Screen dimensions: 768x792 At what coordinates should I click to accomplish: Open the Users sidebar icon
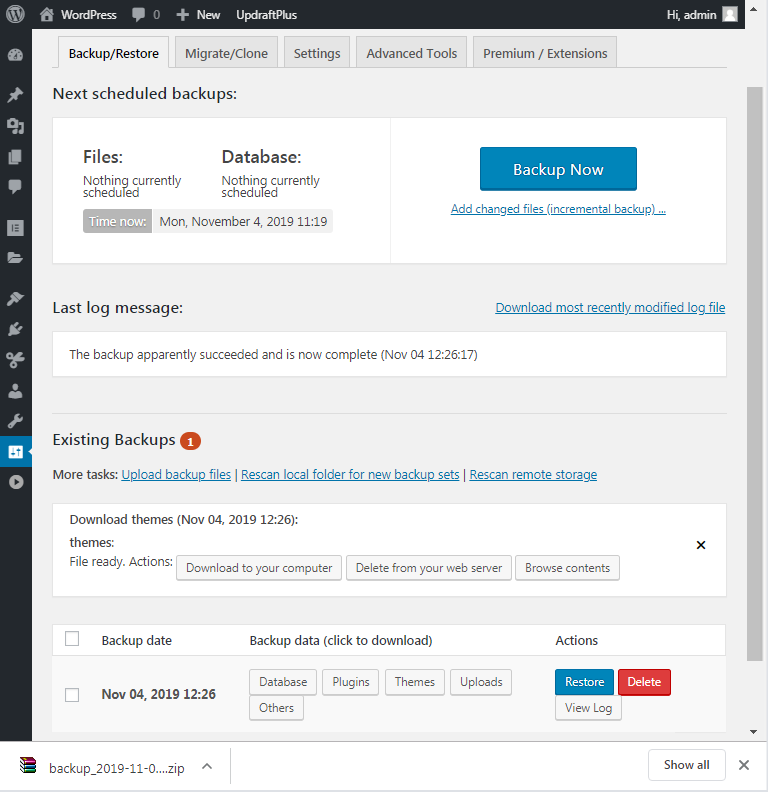point(15,391)
